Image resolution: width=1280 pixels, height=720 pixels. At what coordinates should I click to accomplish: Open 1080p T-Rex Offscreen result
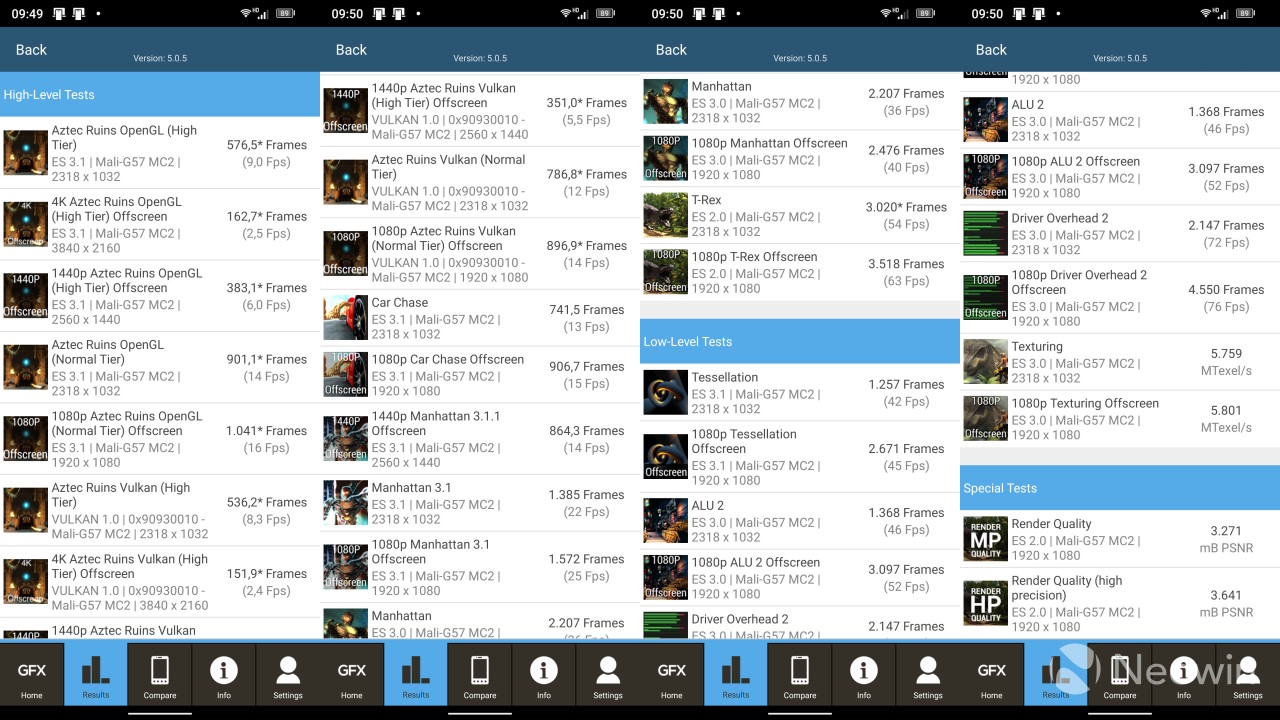click(x=800, y=272)
